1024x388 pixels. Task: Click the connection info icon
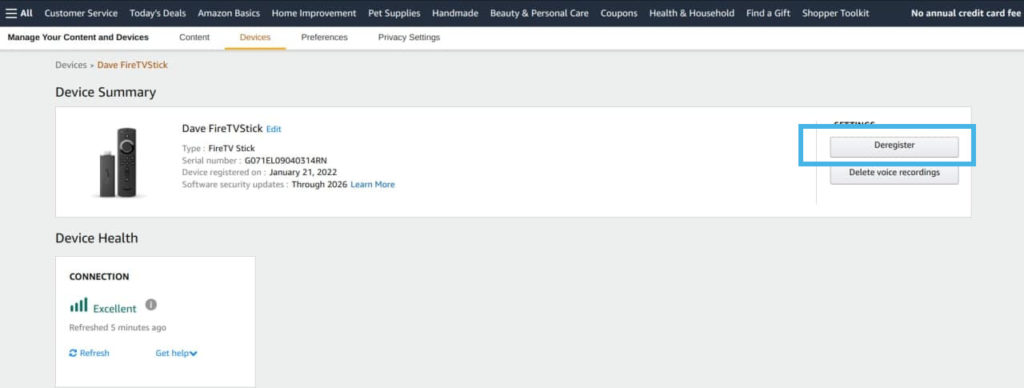tap(151, 304)
